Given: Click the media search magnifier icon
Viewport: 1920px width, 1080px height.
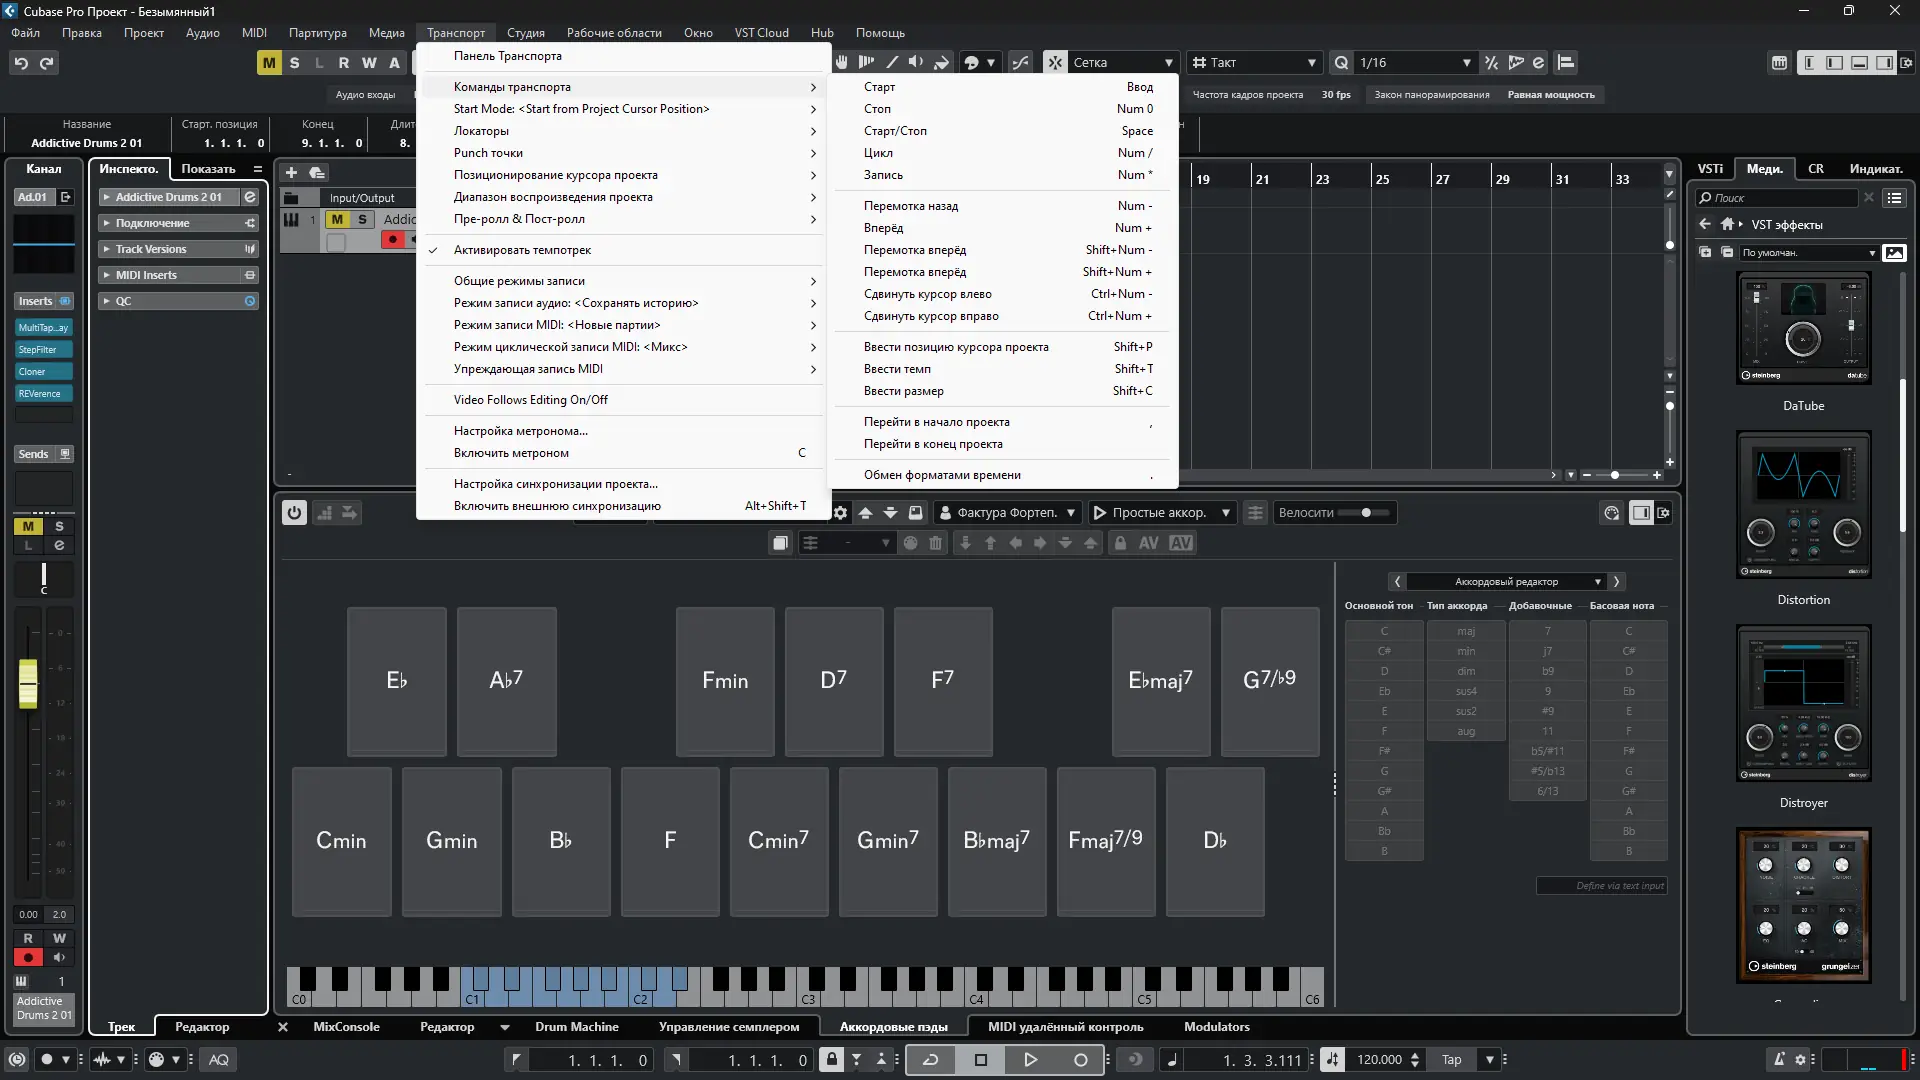Looking at the screenshot, I should 1706,198.
